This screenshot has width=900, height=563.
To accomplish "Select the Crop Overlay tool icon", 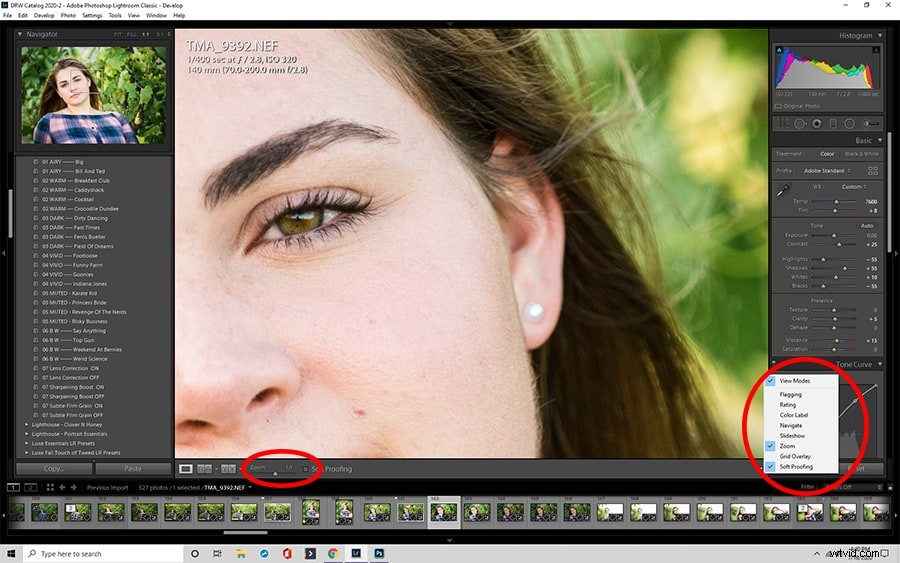I will coord(782,123).
